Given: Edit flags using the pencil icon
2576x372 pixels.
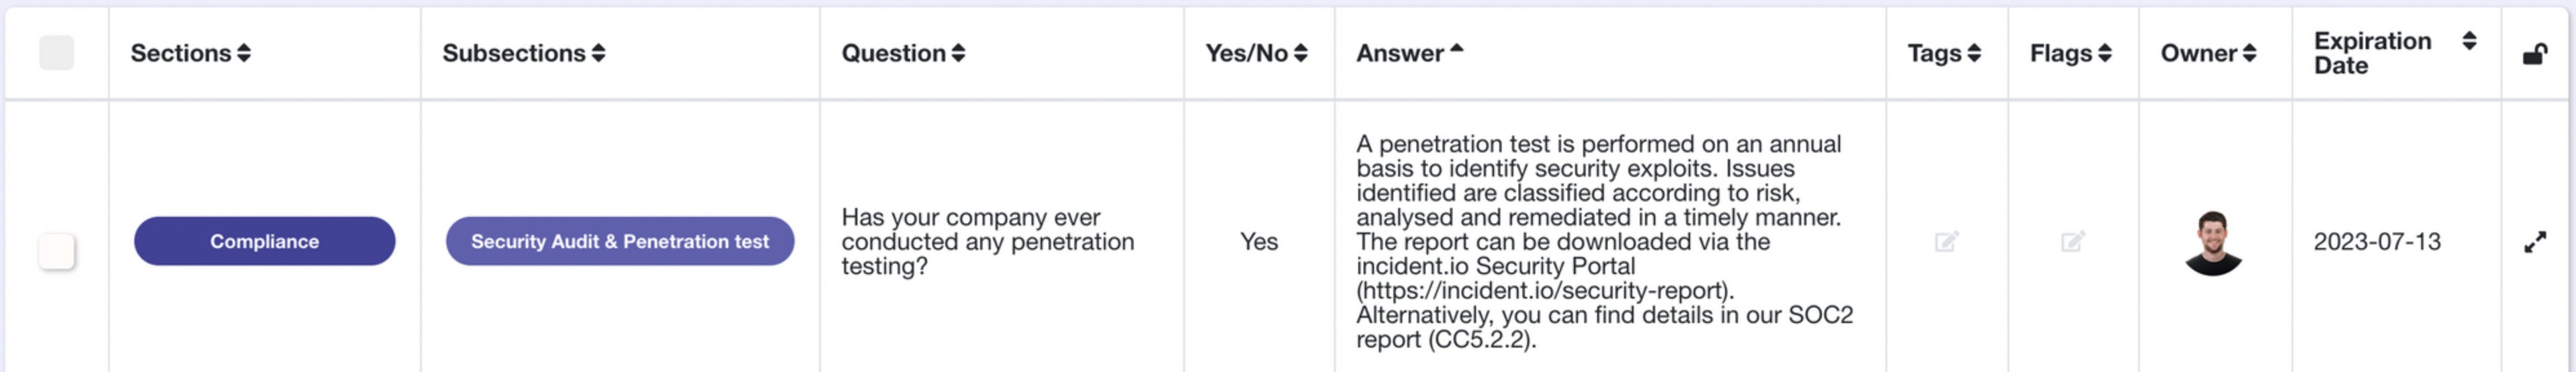Looking at the screenshot, I should click(2072, 242).
